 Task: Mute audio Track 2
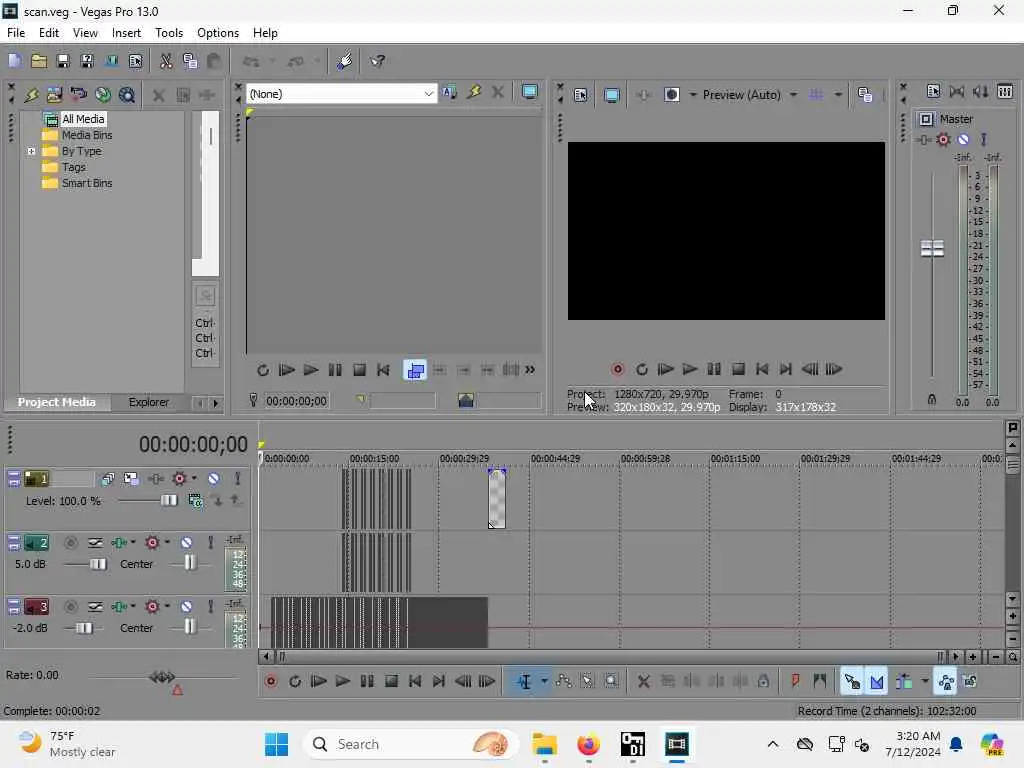click(x=186, y=543)
